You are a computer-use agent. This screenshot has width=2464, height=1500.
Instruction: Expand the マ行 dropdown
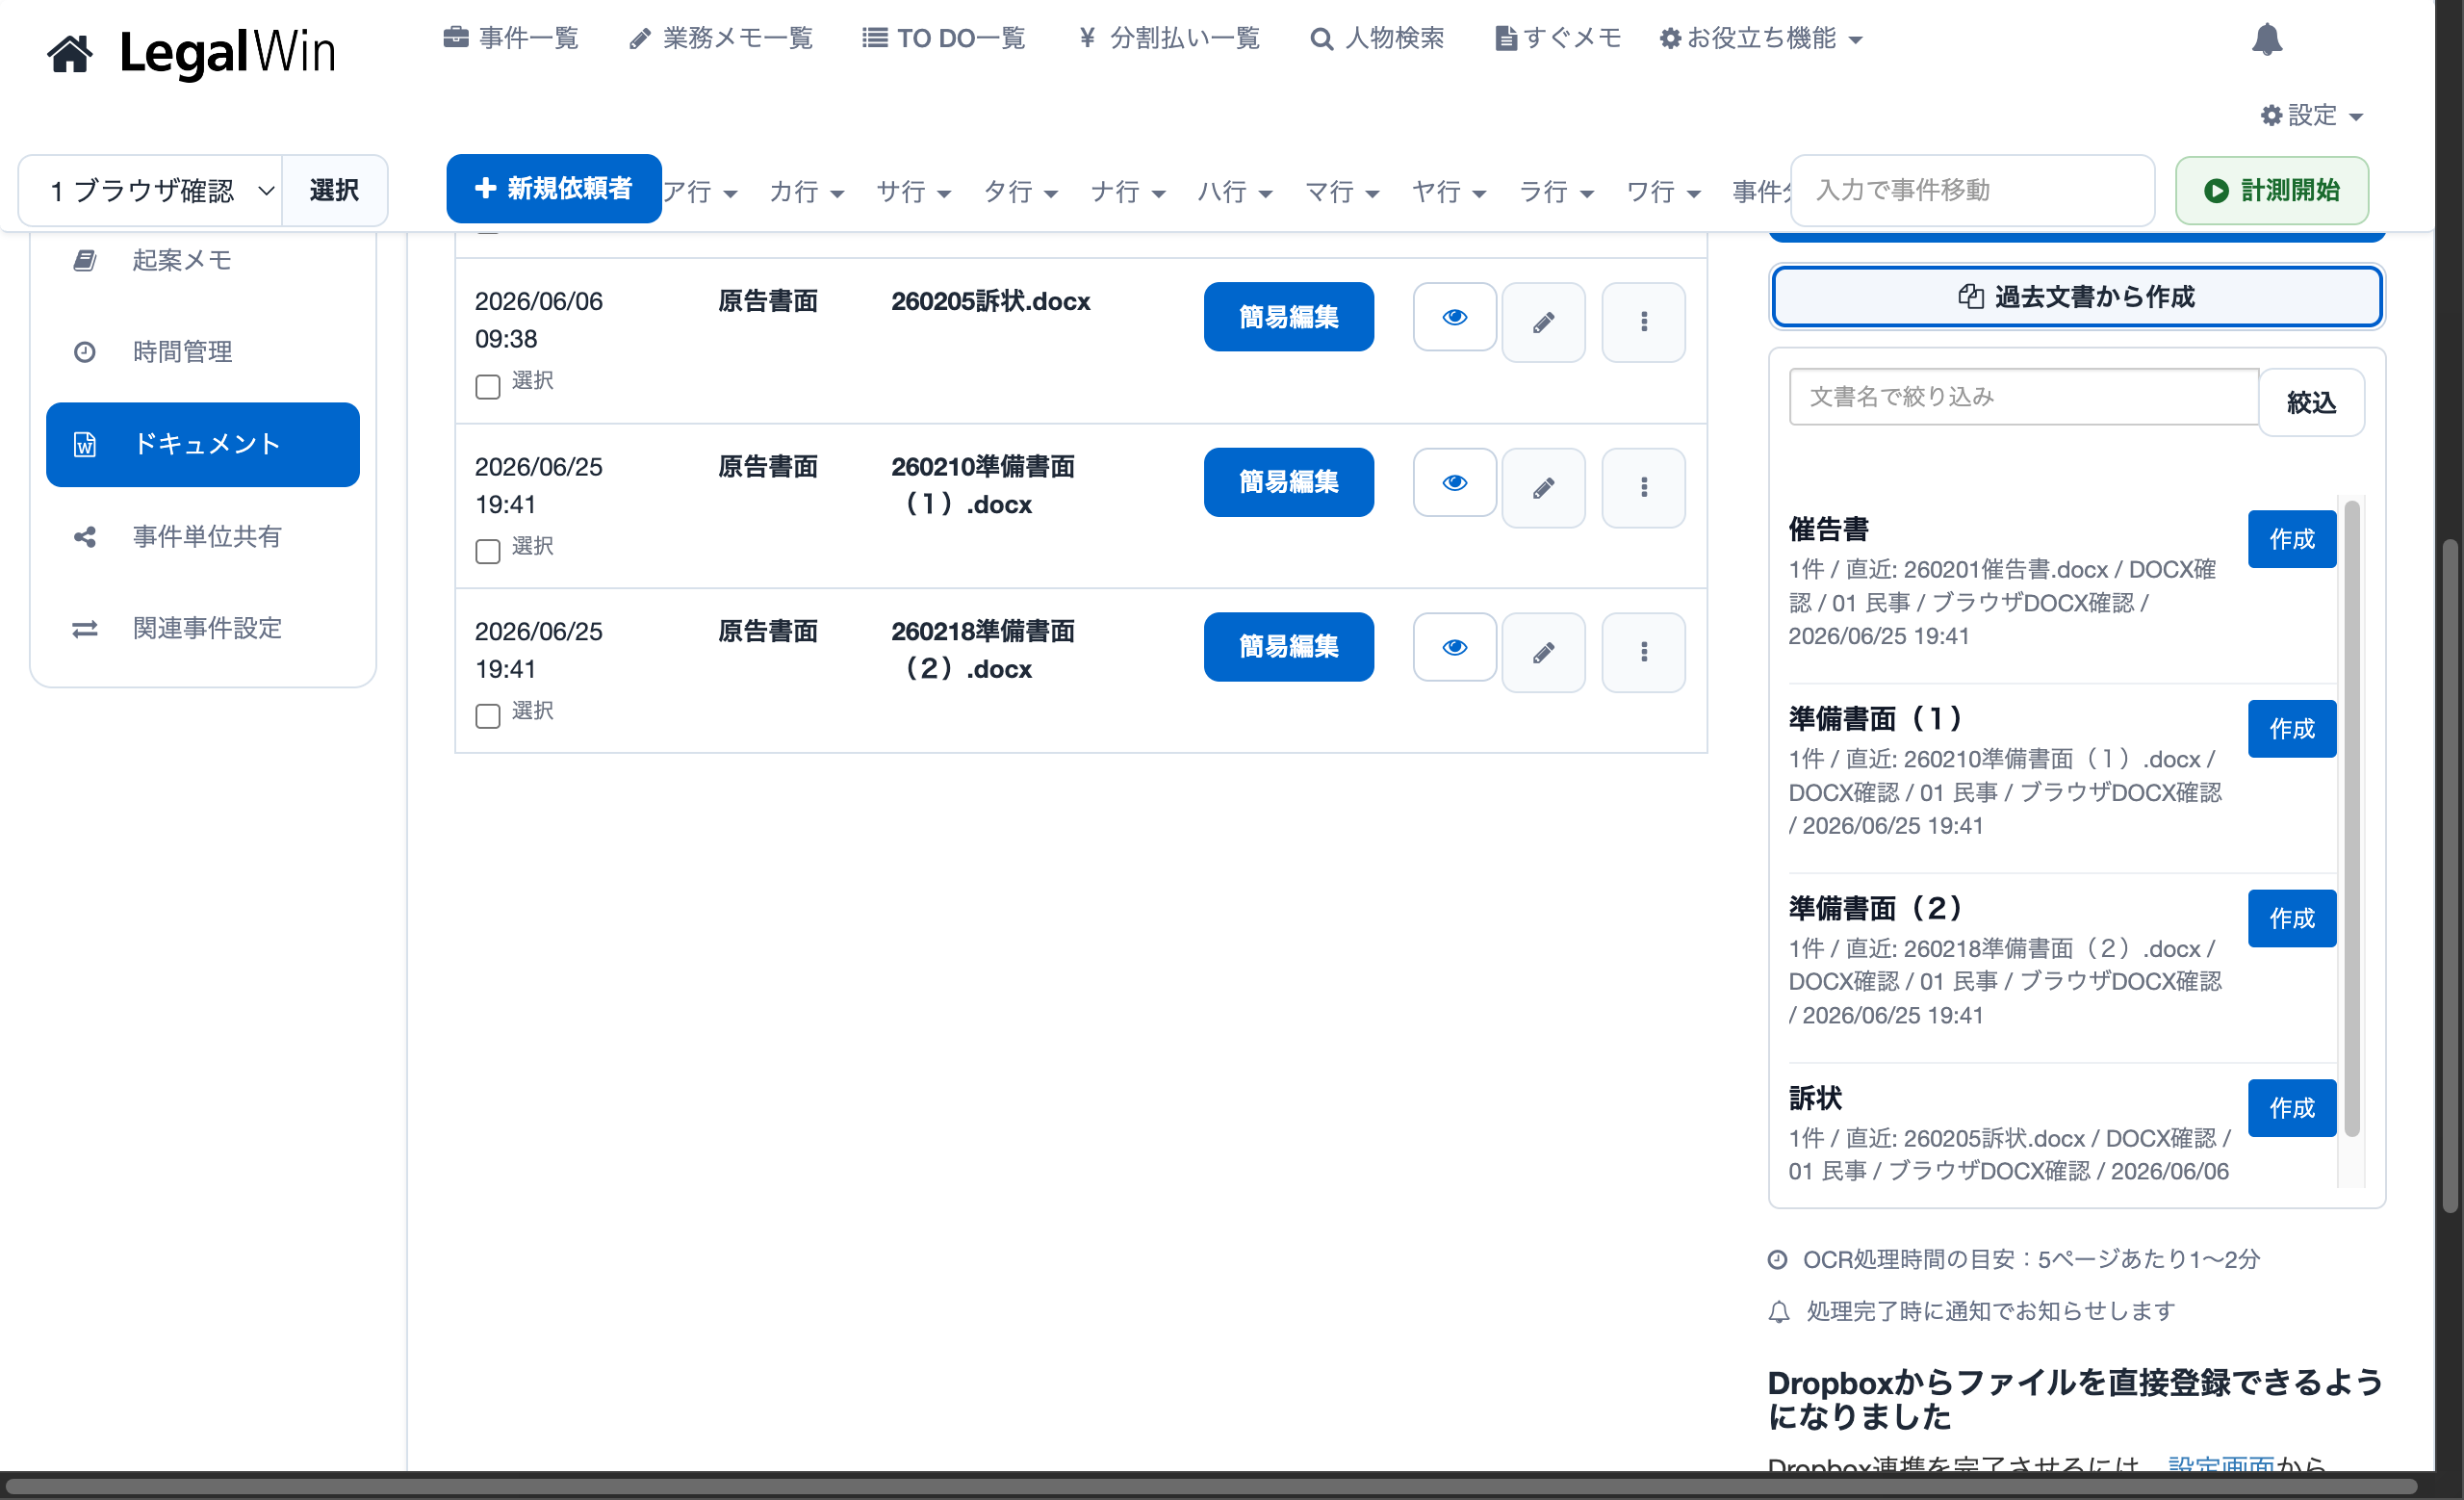(x=1342, y=191)
